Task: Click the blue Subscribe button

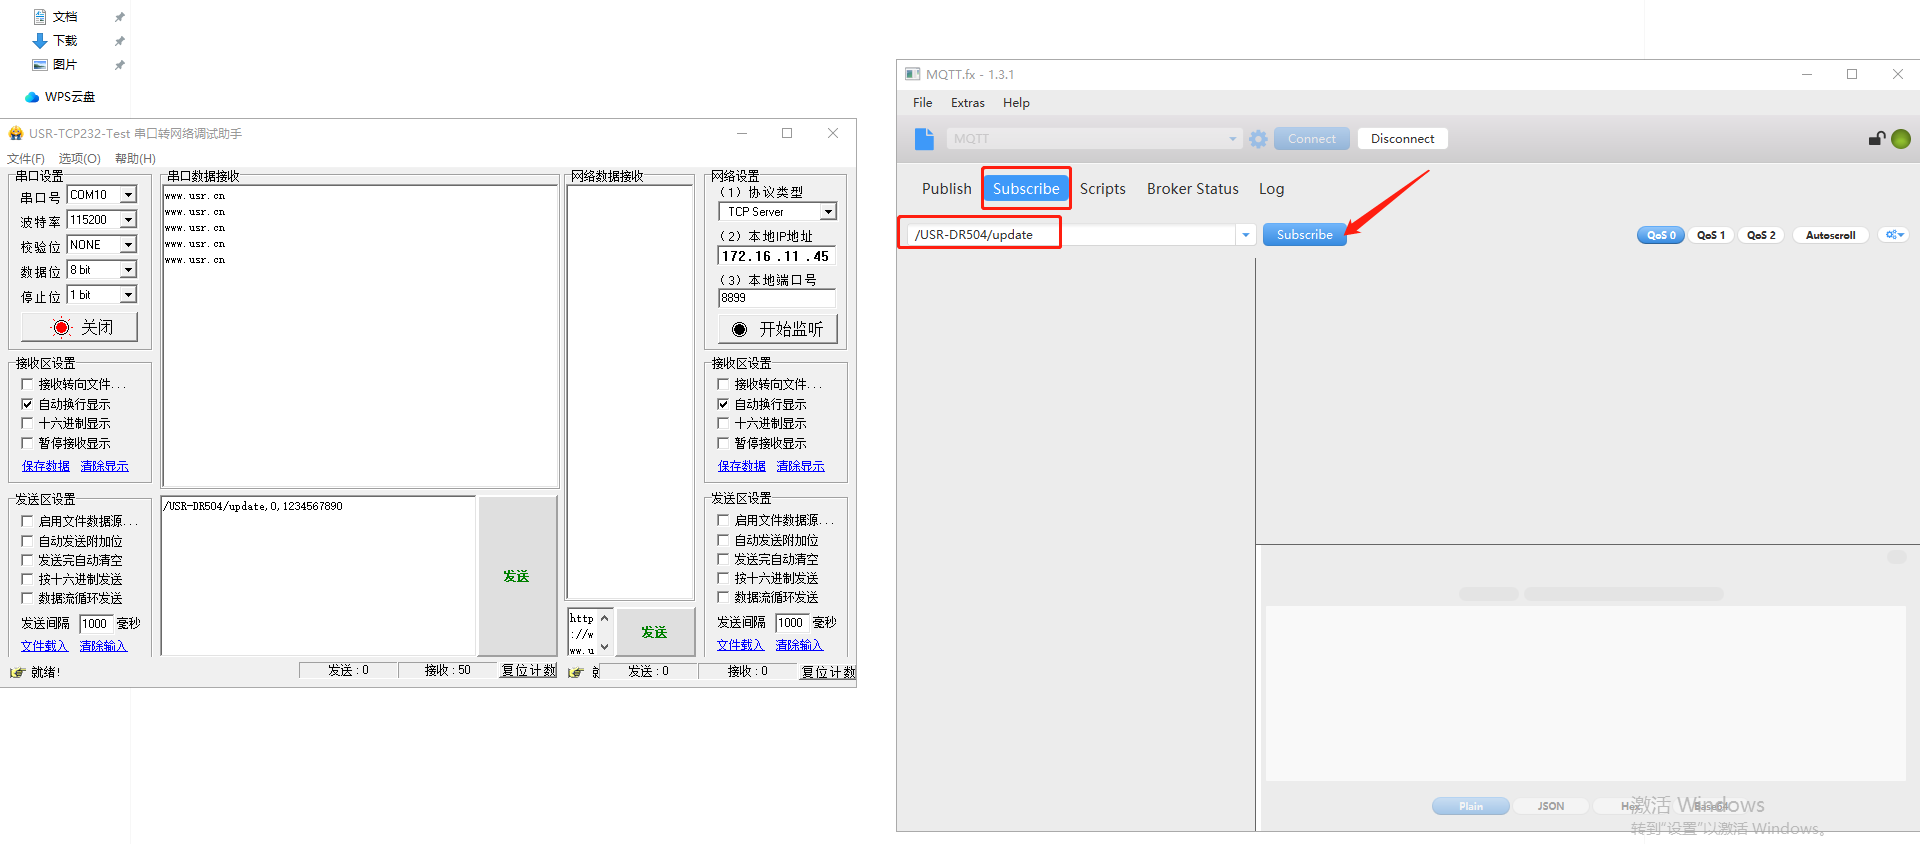Action: click(1304, 235)
